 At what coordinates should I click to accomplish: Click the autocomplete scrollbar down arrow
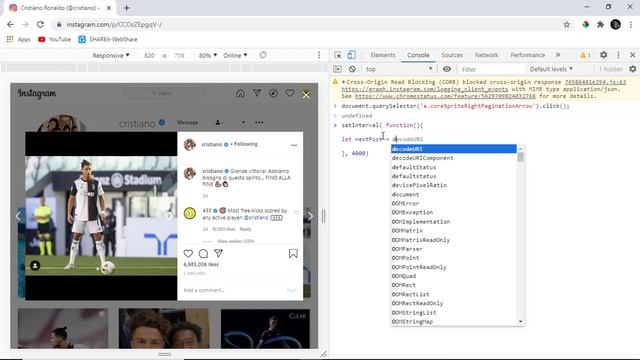pos(520,322)
